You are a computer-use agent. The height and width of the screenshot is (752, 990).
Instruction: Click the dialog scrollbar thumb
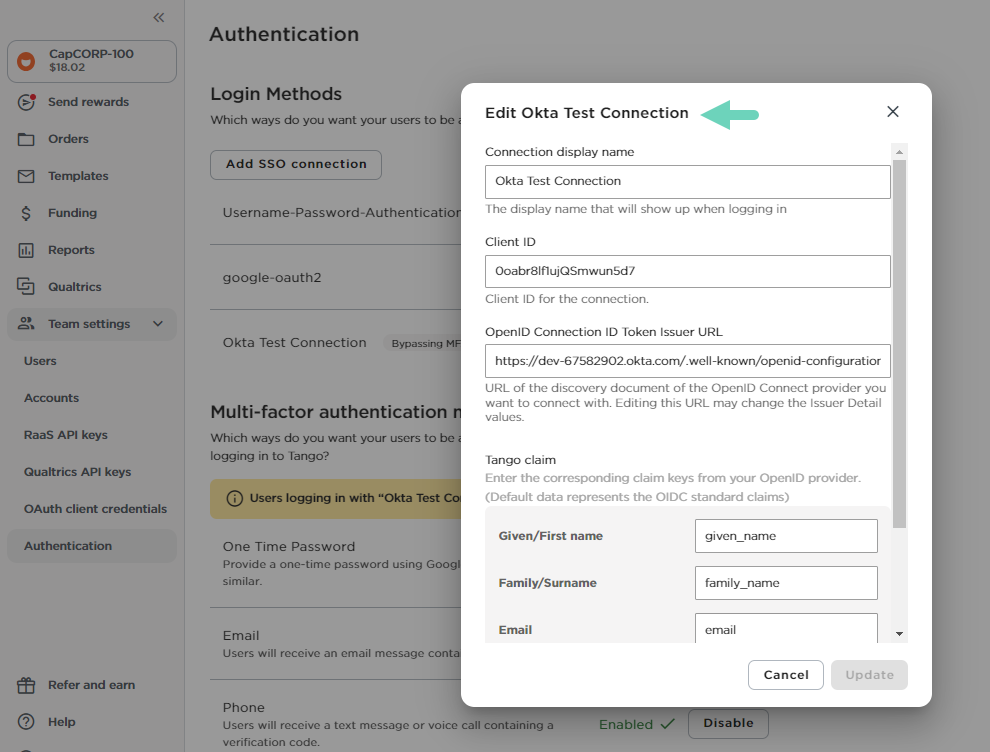(899, 344)
